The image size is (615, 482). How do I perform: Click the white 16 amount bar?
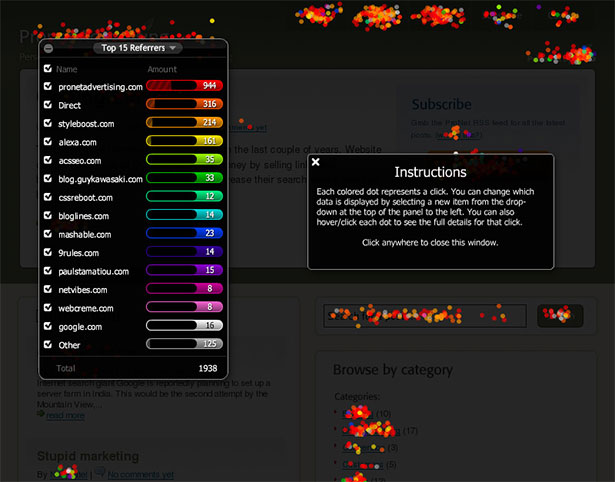pos(184,325)
